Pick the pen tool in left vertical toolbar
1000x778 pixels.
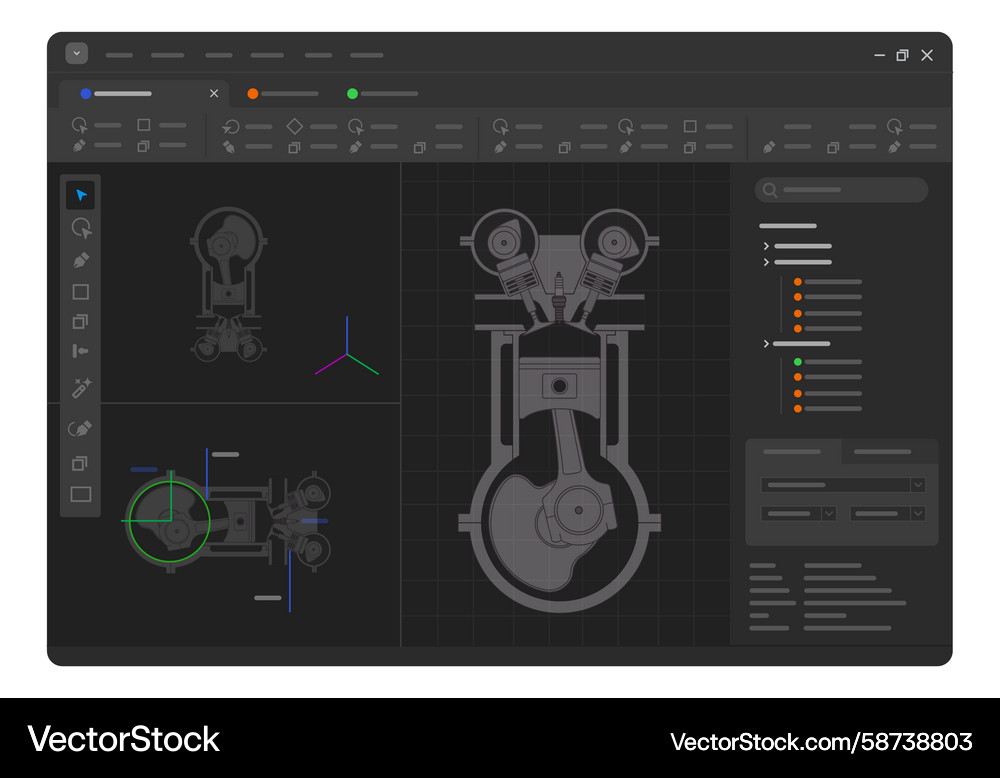(81, 260)
